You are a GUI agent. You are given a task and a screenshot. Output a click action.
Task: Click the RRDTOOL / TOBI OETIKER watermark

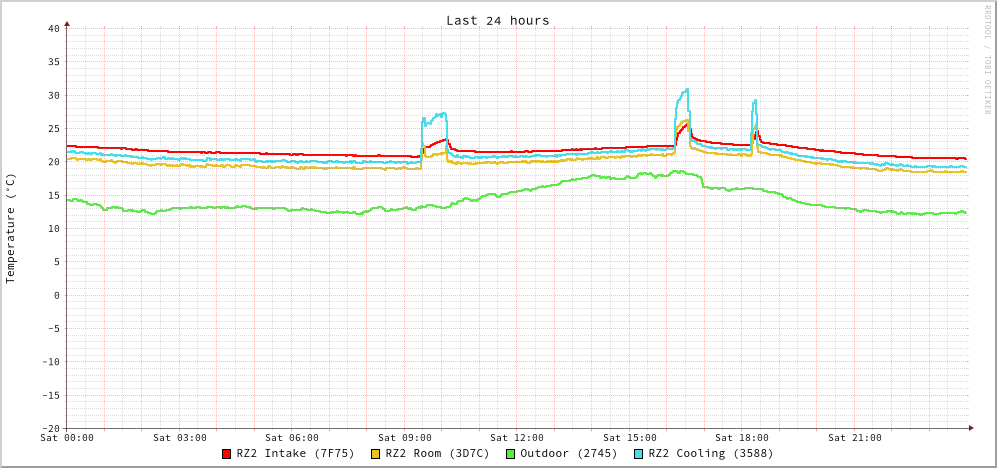pos(987,58)
